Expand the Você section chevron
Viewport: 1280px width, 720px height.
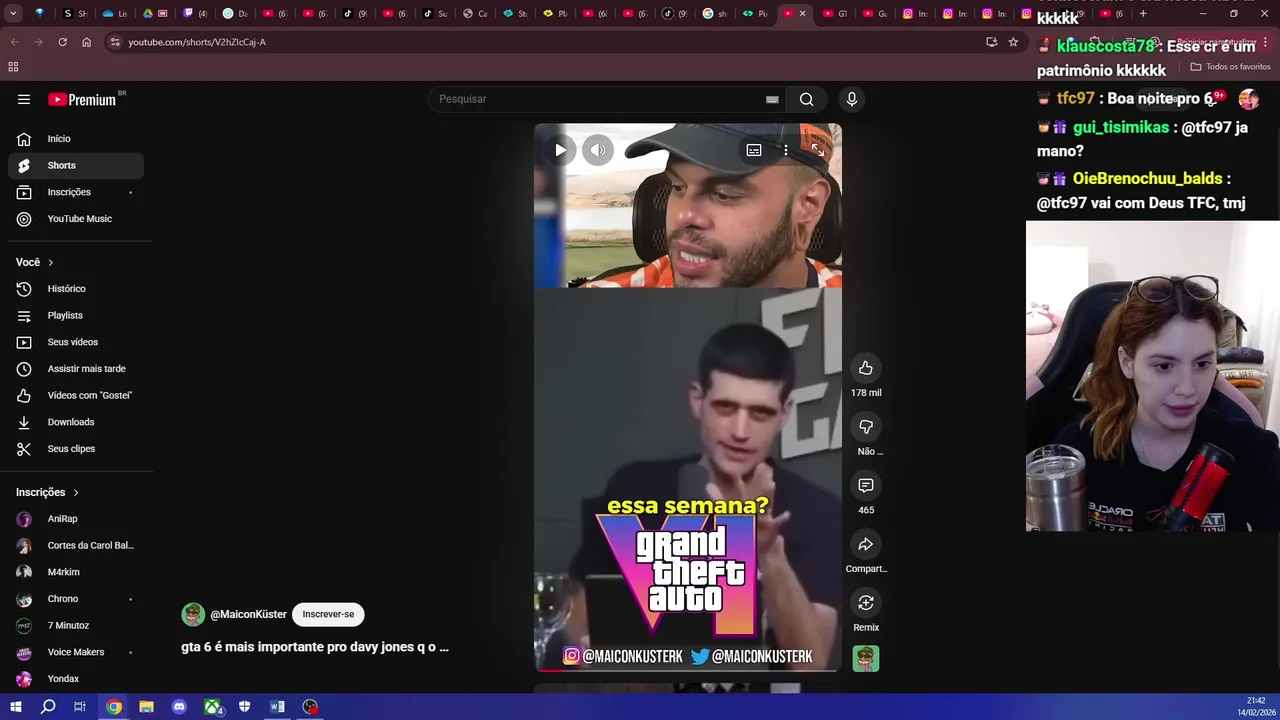[50, 262]
